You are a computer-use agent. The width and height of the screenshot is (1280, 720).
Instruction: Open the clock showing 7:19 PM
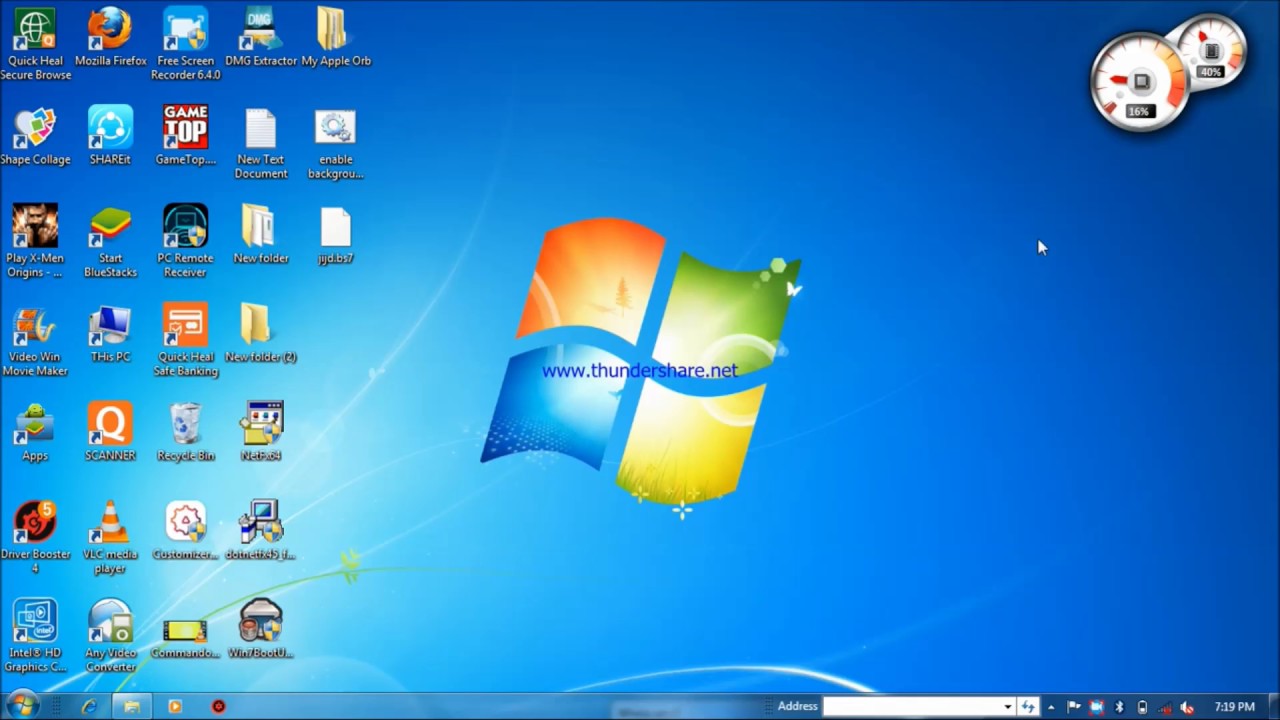1234,707
